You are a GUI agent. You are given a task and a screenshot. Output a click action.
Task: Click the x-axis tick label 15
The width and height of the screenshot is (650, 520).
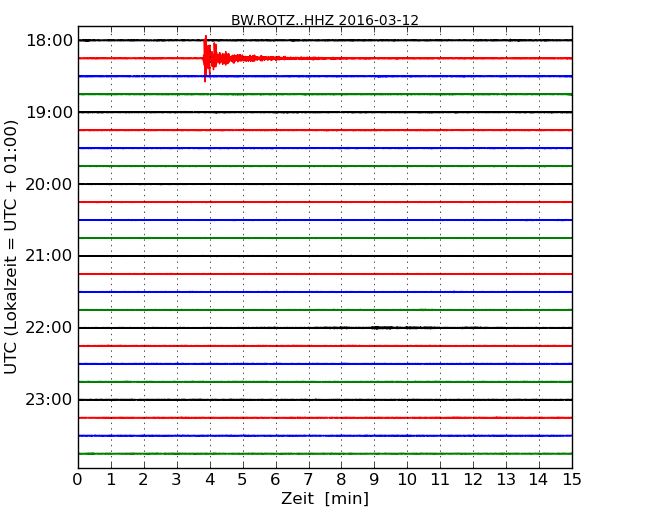point(572,479)
